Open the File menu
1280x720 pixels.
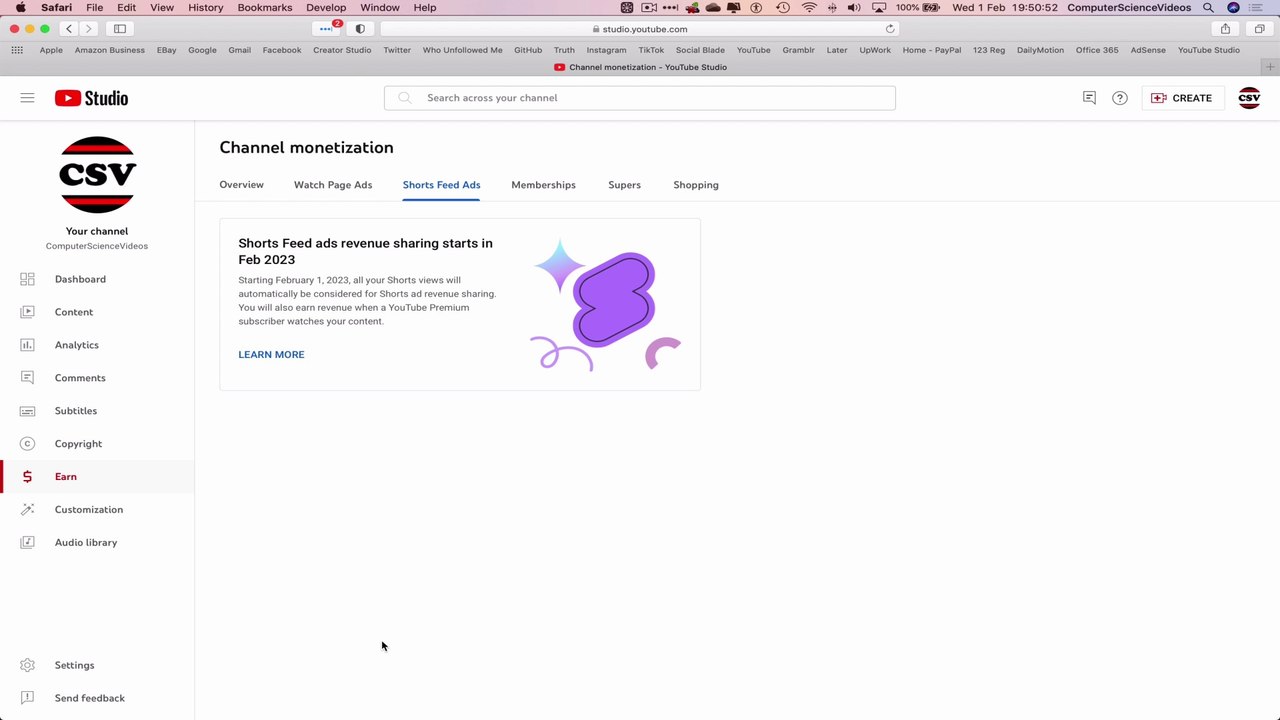(x=94, y=7)
